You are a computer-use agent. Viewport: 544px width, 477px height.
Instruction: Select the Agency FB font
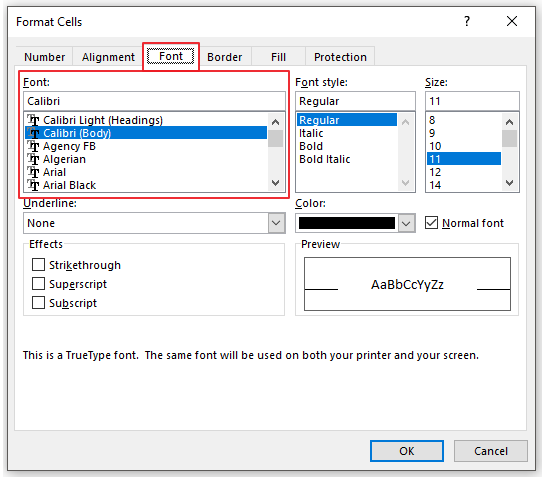(146, 146)
